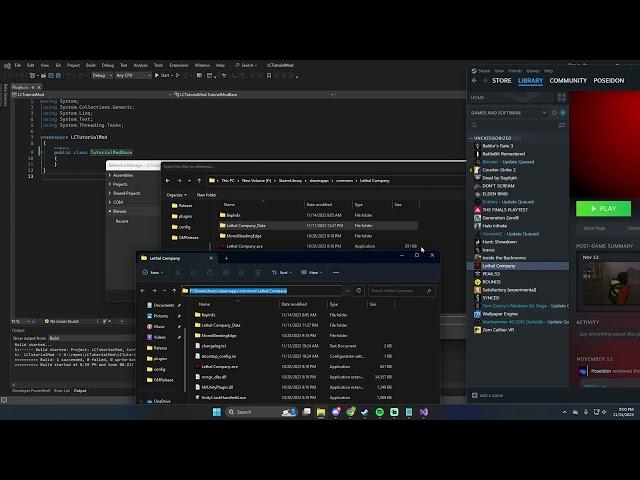Click the green Start debugging button
Image resolution: width=640 pixels, height=480 pixels.
click(162, 76)
